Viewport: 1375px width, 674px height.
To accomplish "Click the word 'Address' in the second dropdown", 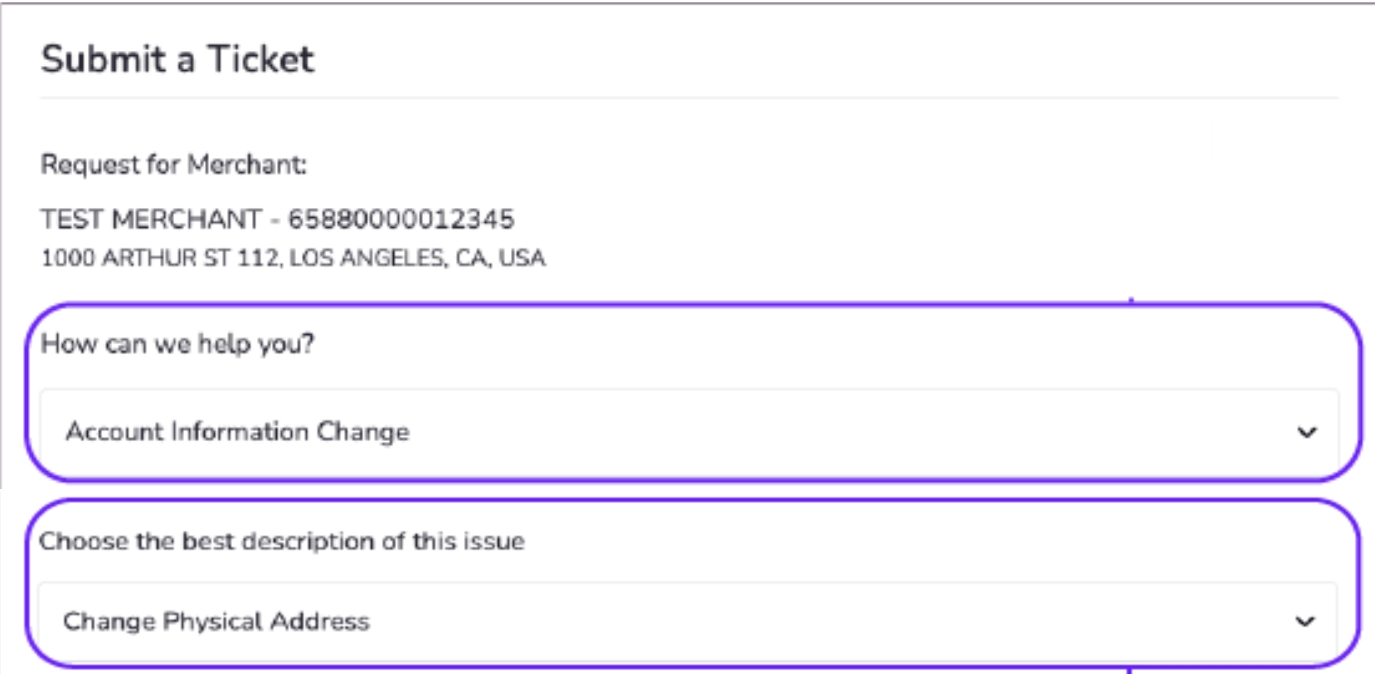I will 324,621.
